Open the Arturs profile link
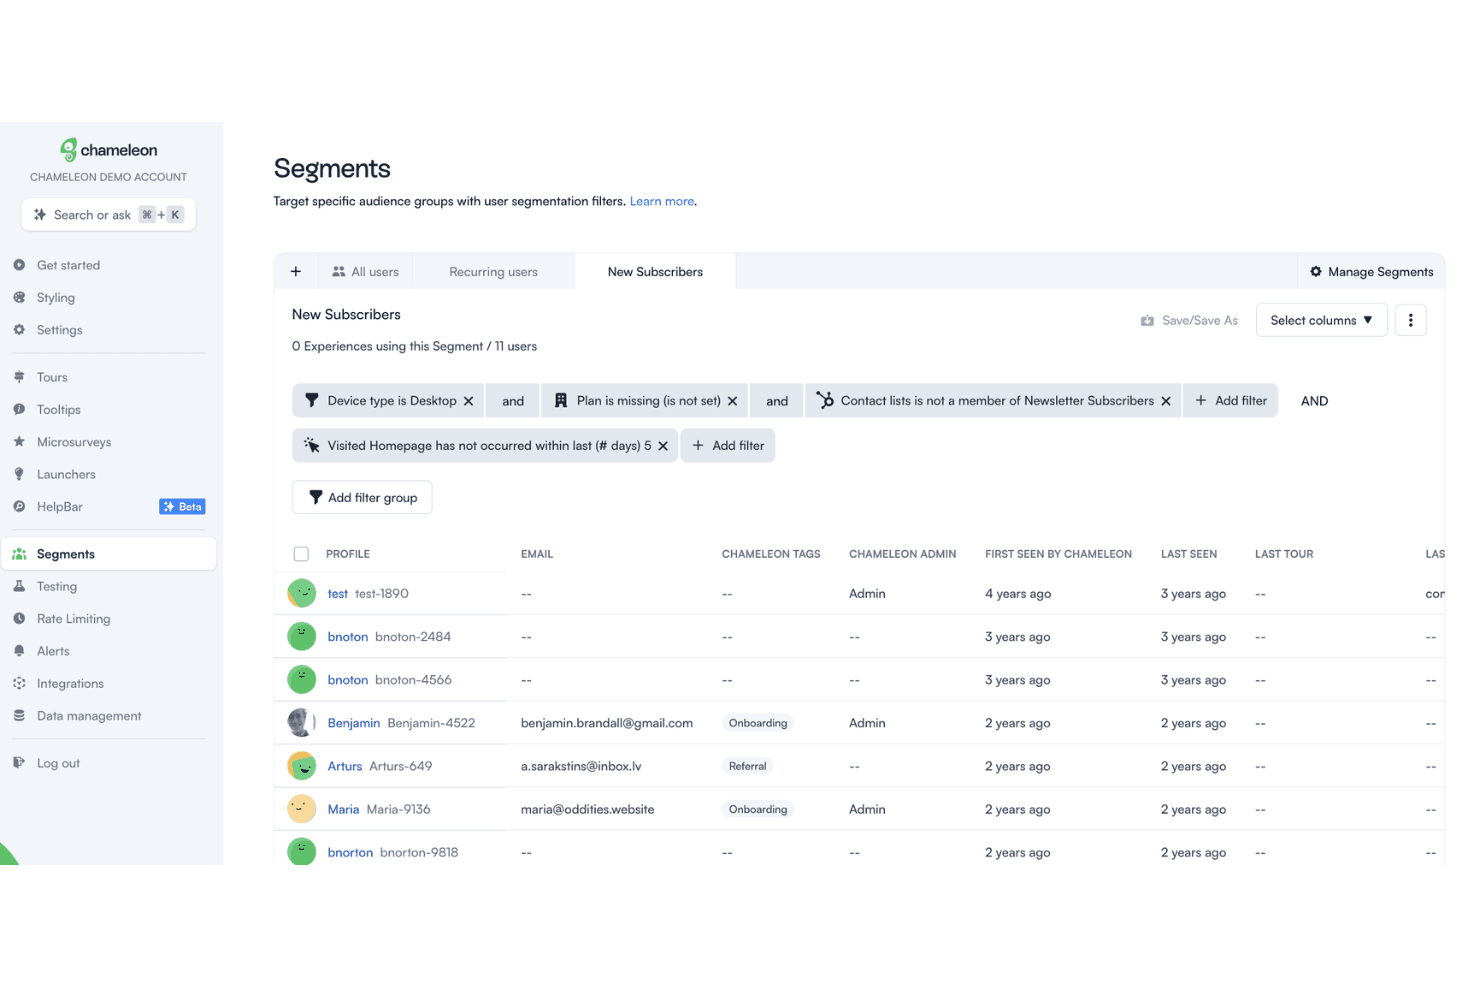This screenshot has height=987, width=1480. tap(345, 766)
